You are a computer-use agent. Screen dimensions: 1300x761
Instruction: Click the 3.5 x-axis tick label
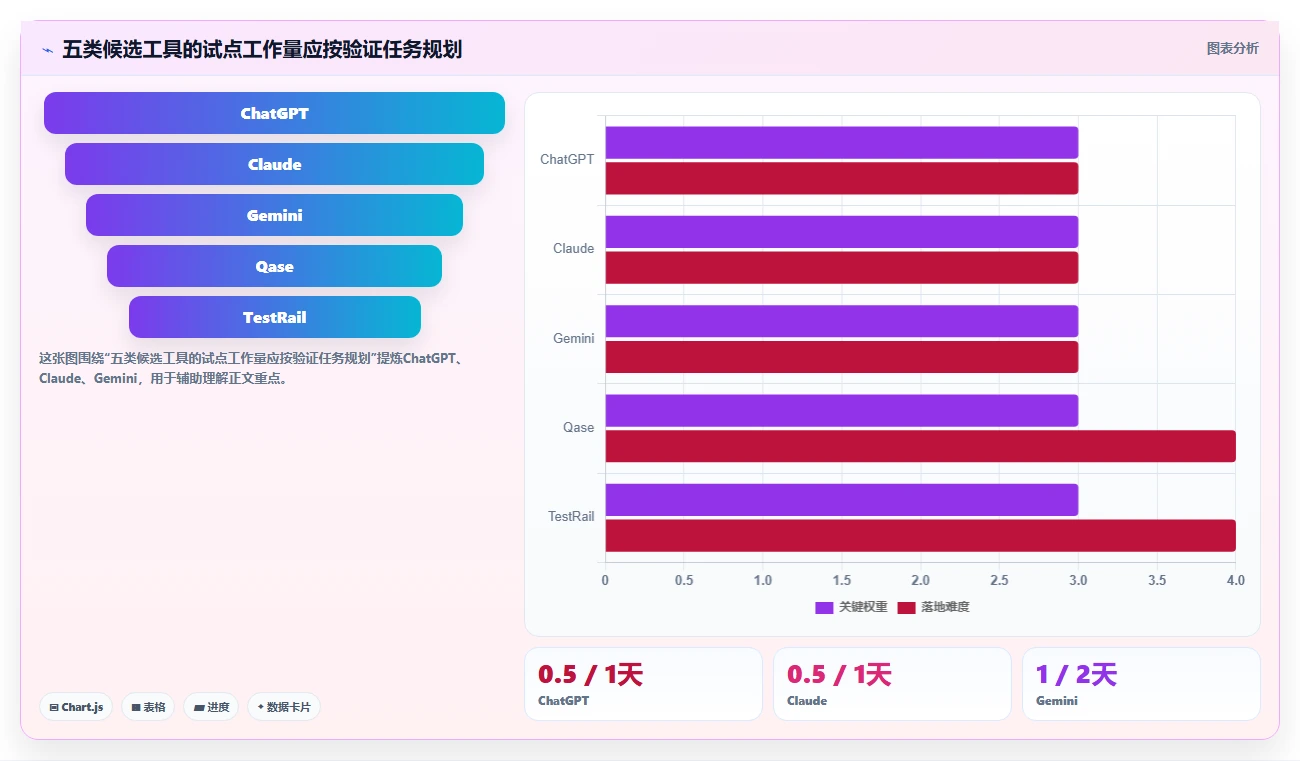point(1157,580)
